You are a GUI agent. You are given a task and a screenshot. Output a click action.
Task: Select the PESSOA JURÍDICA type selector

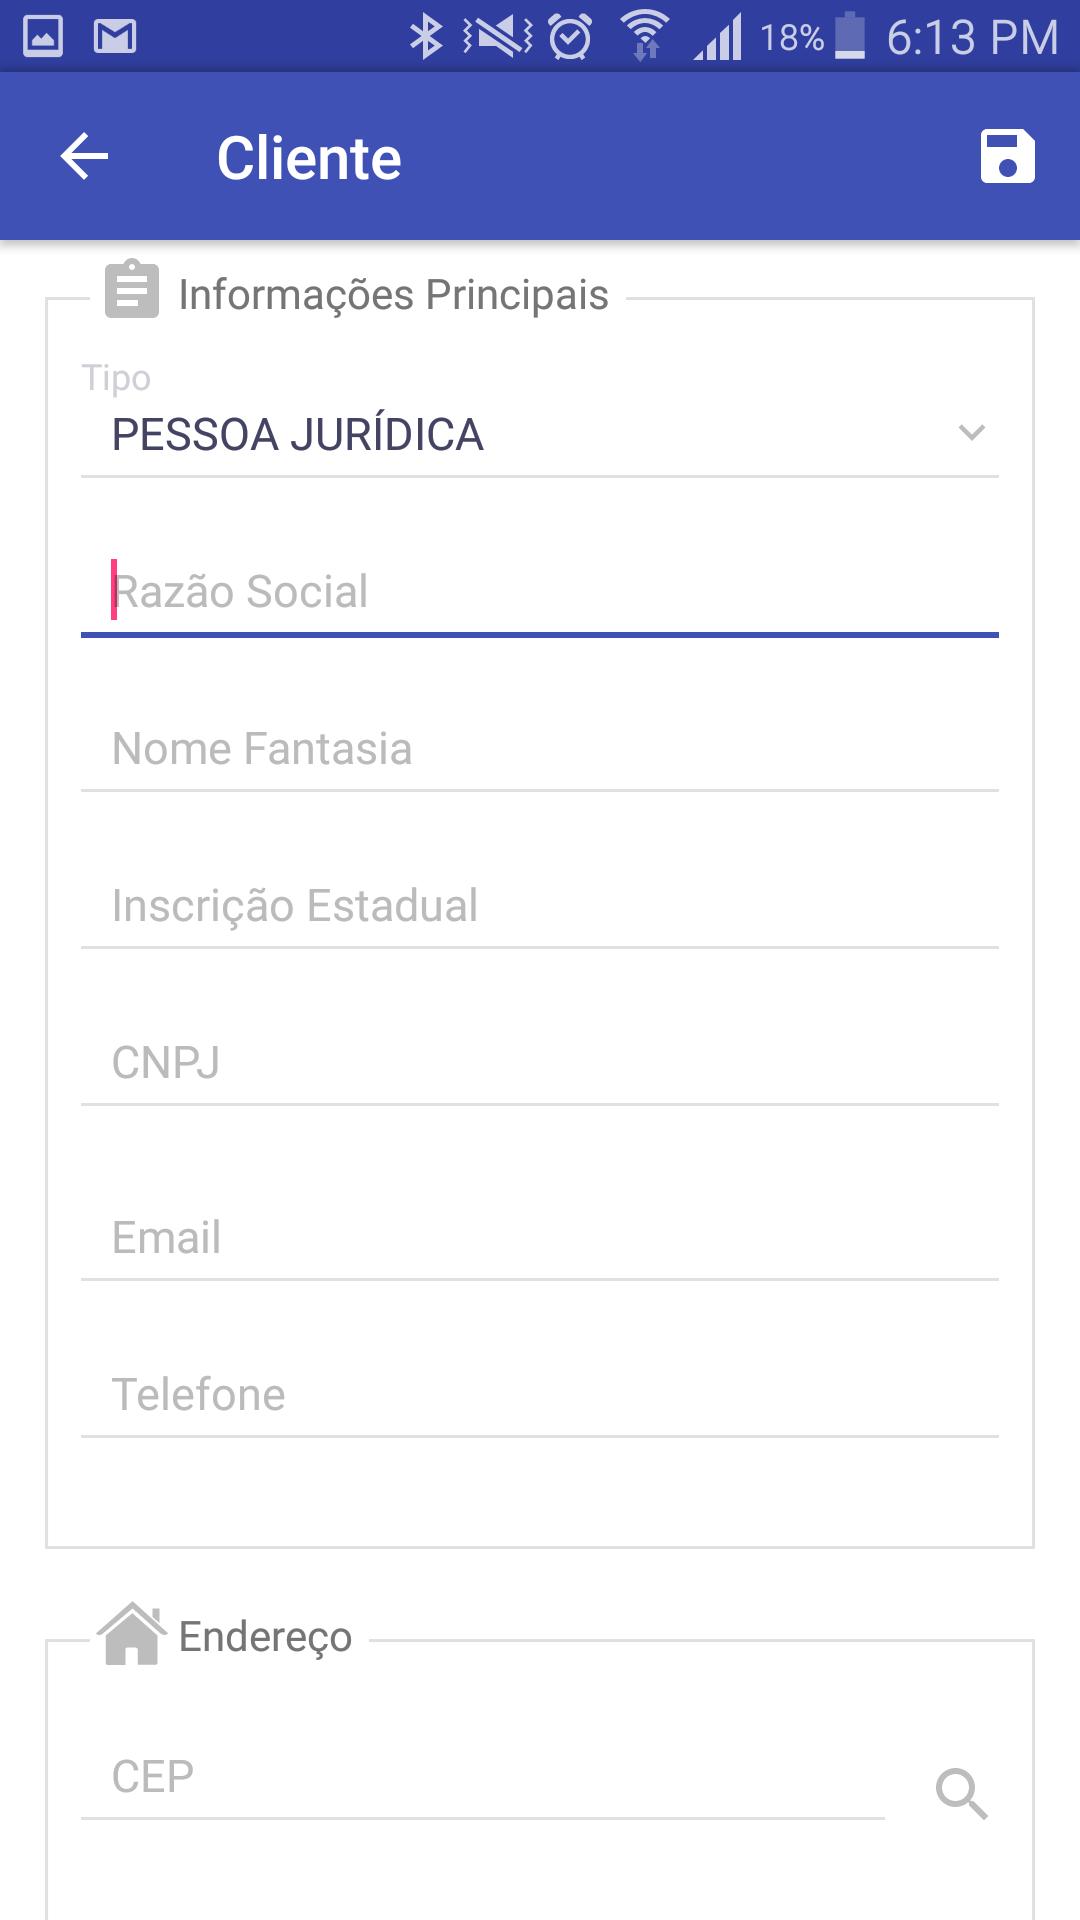(x=540, y=435)
